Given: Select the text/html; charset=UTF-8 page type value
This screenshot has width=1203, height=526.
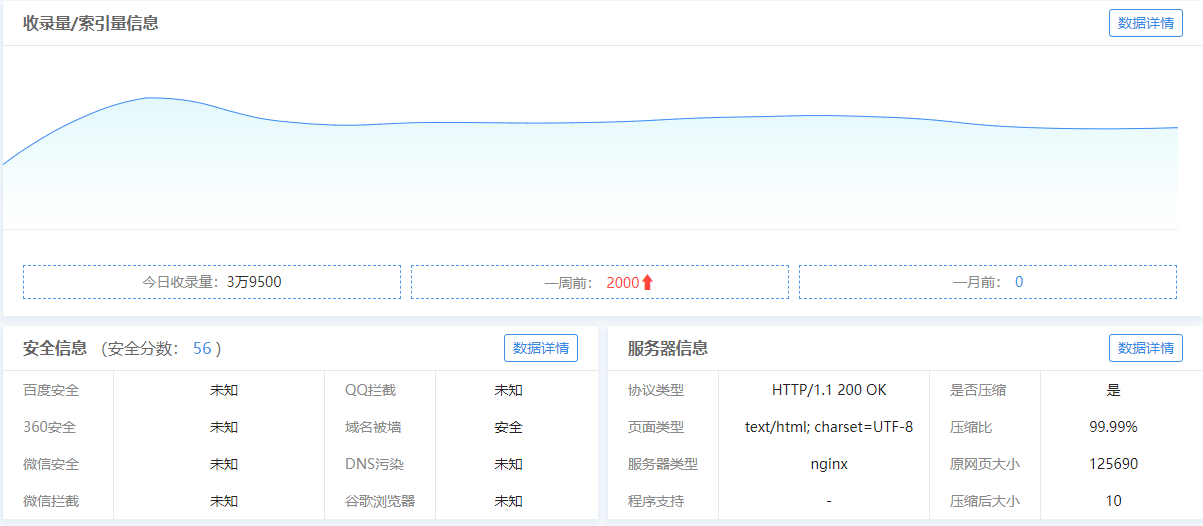Looking at the screenshot, I should click(x=829, y=427).
